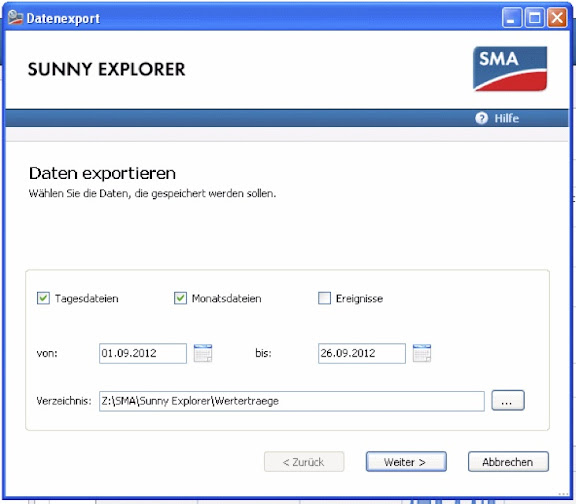
Task: Uncheck the Monatsdateien checkbox
Action: (x=180, y=298)
